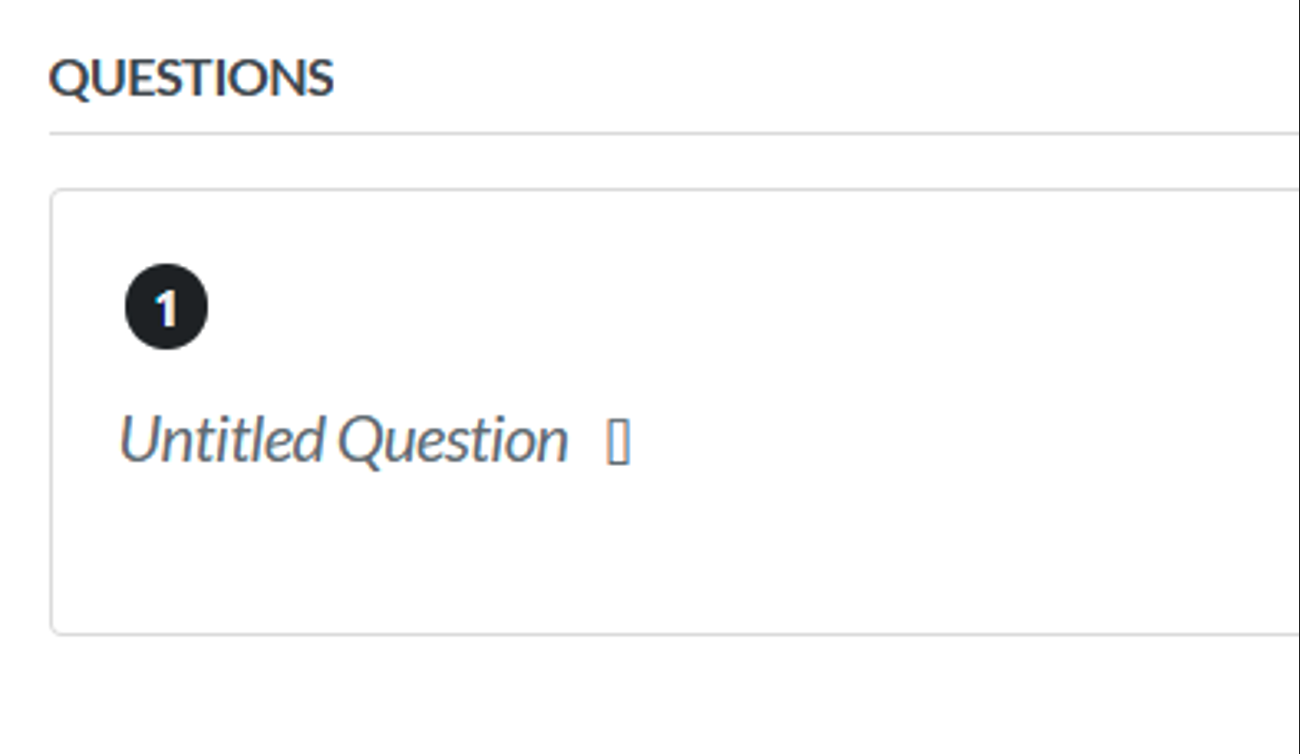Click the edit icon beside Untitled Question
This screenshot has height=754, width=1300.
pos(618,442)
